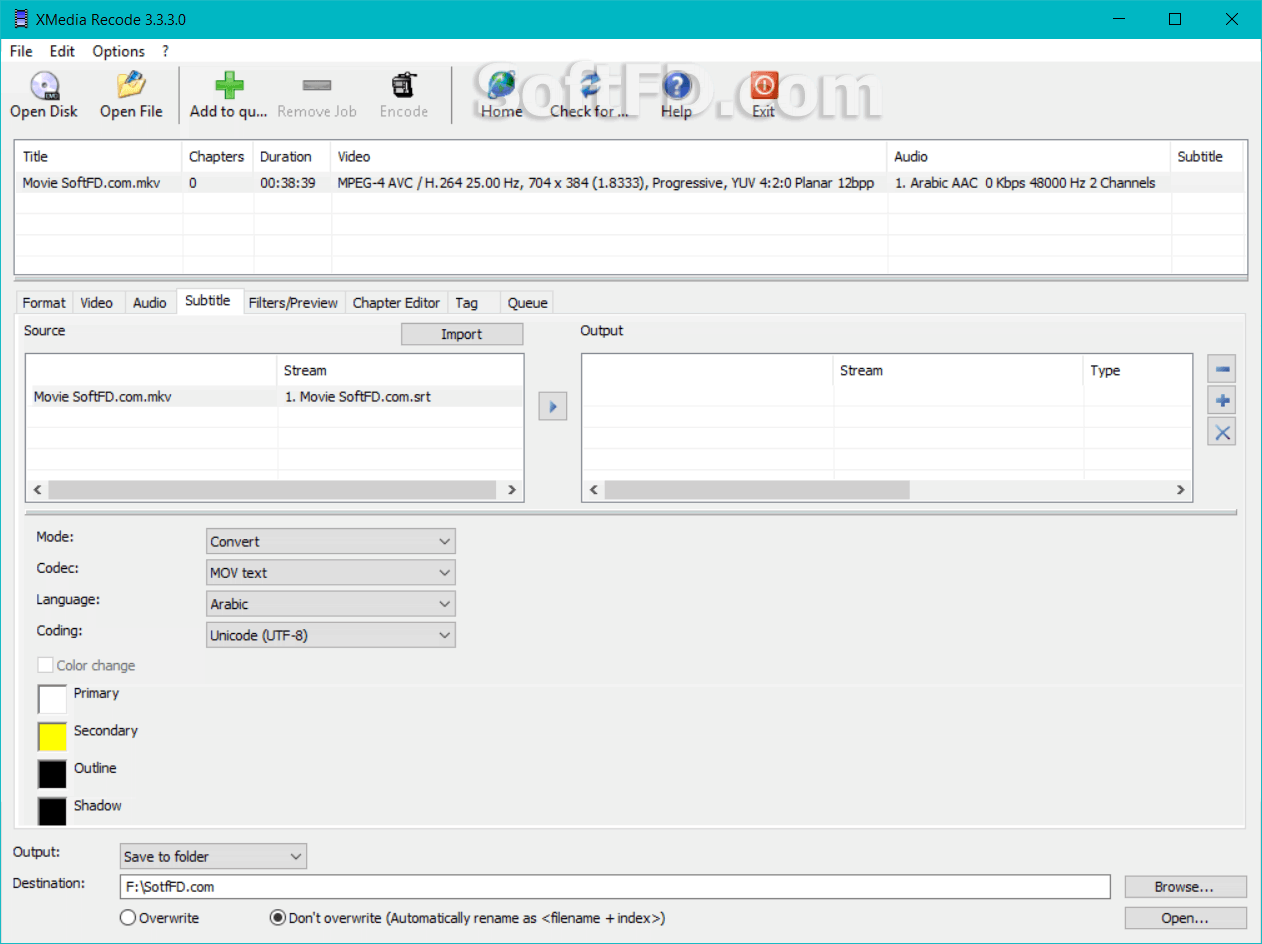The height and width of the screenshot is (944, 1262).
Task: Click the Chapters column header
Action: [217, 156]
